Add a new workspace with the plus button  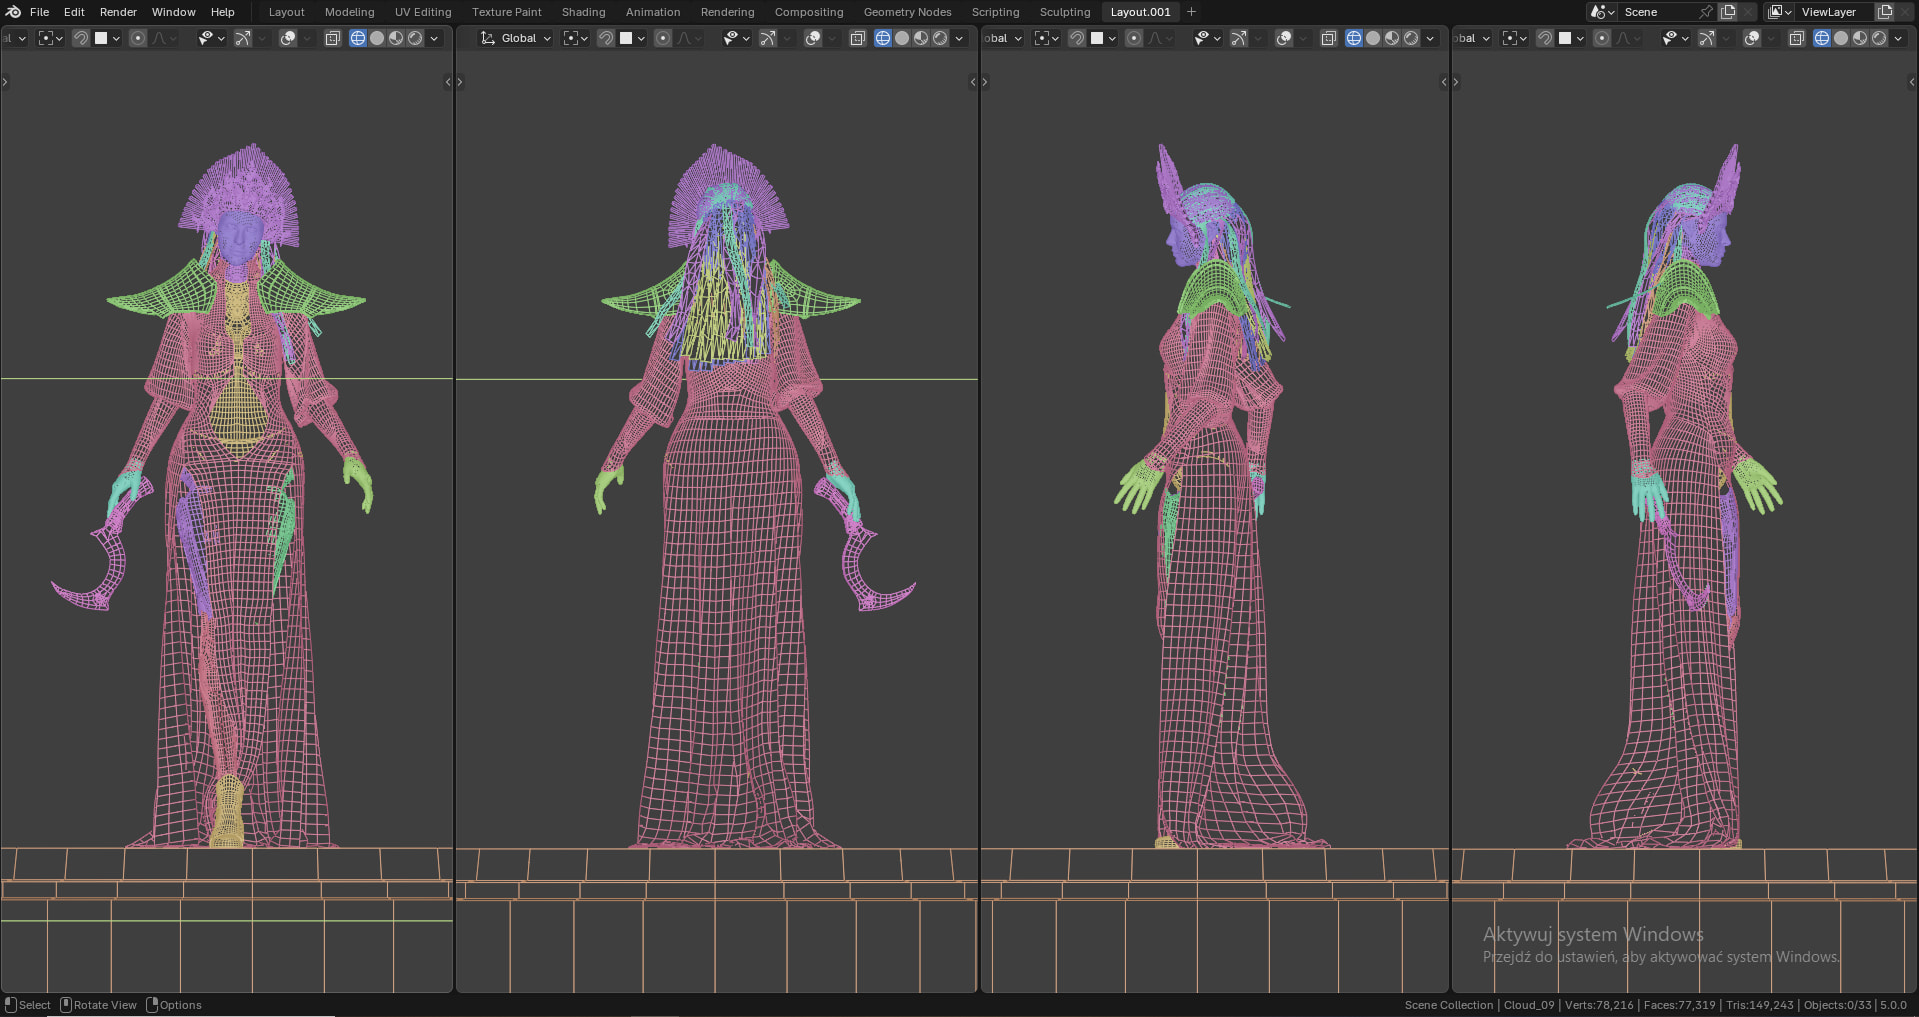(x=1191, y=12)
